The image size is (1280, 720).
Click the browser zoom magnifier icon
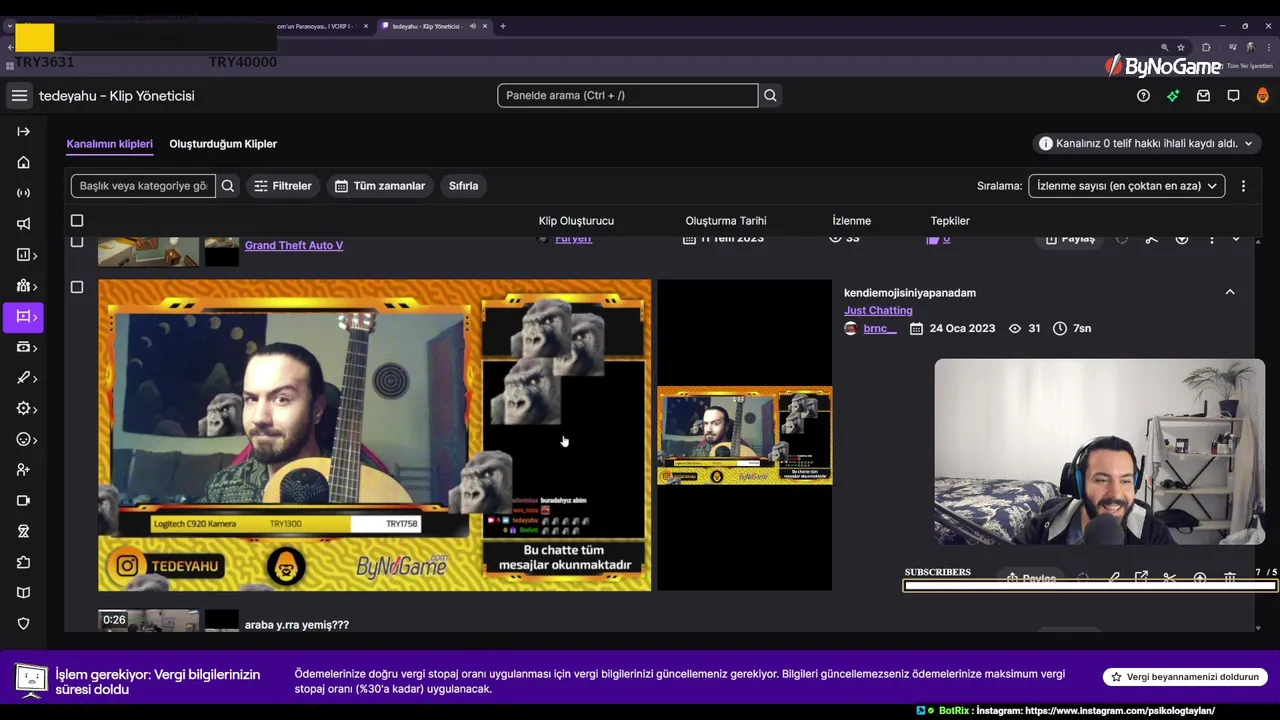click(x=1164, y=47)
